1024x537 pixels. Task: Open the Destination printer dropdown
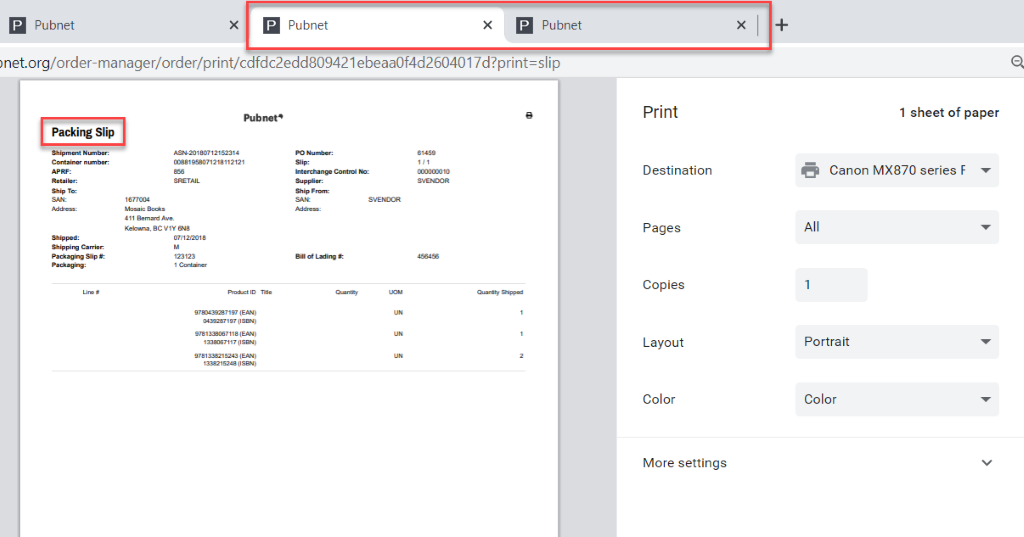coord(896,170)
